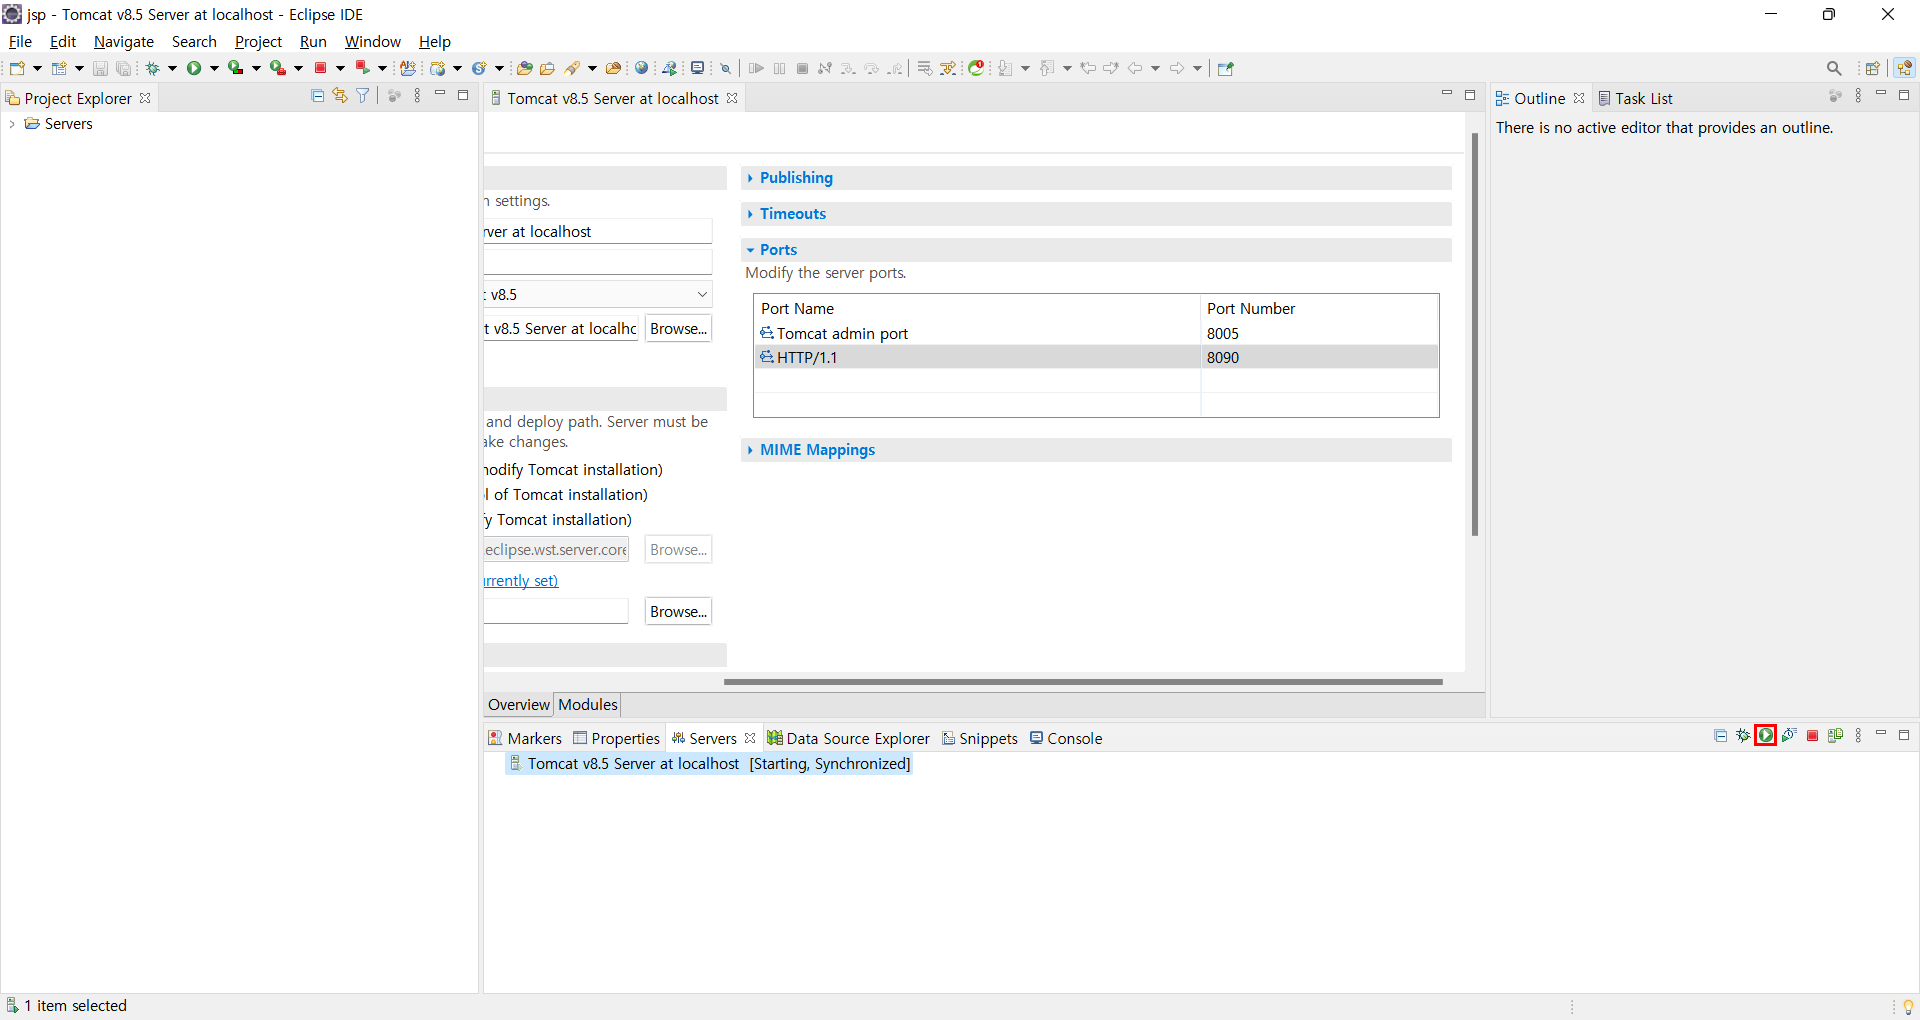Open the v8.5 runtime combo box
1920x1020 pixels.
[598, 294]
